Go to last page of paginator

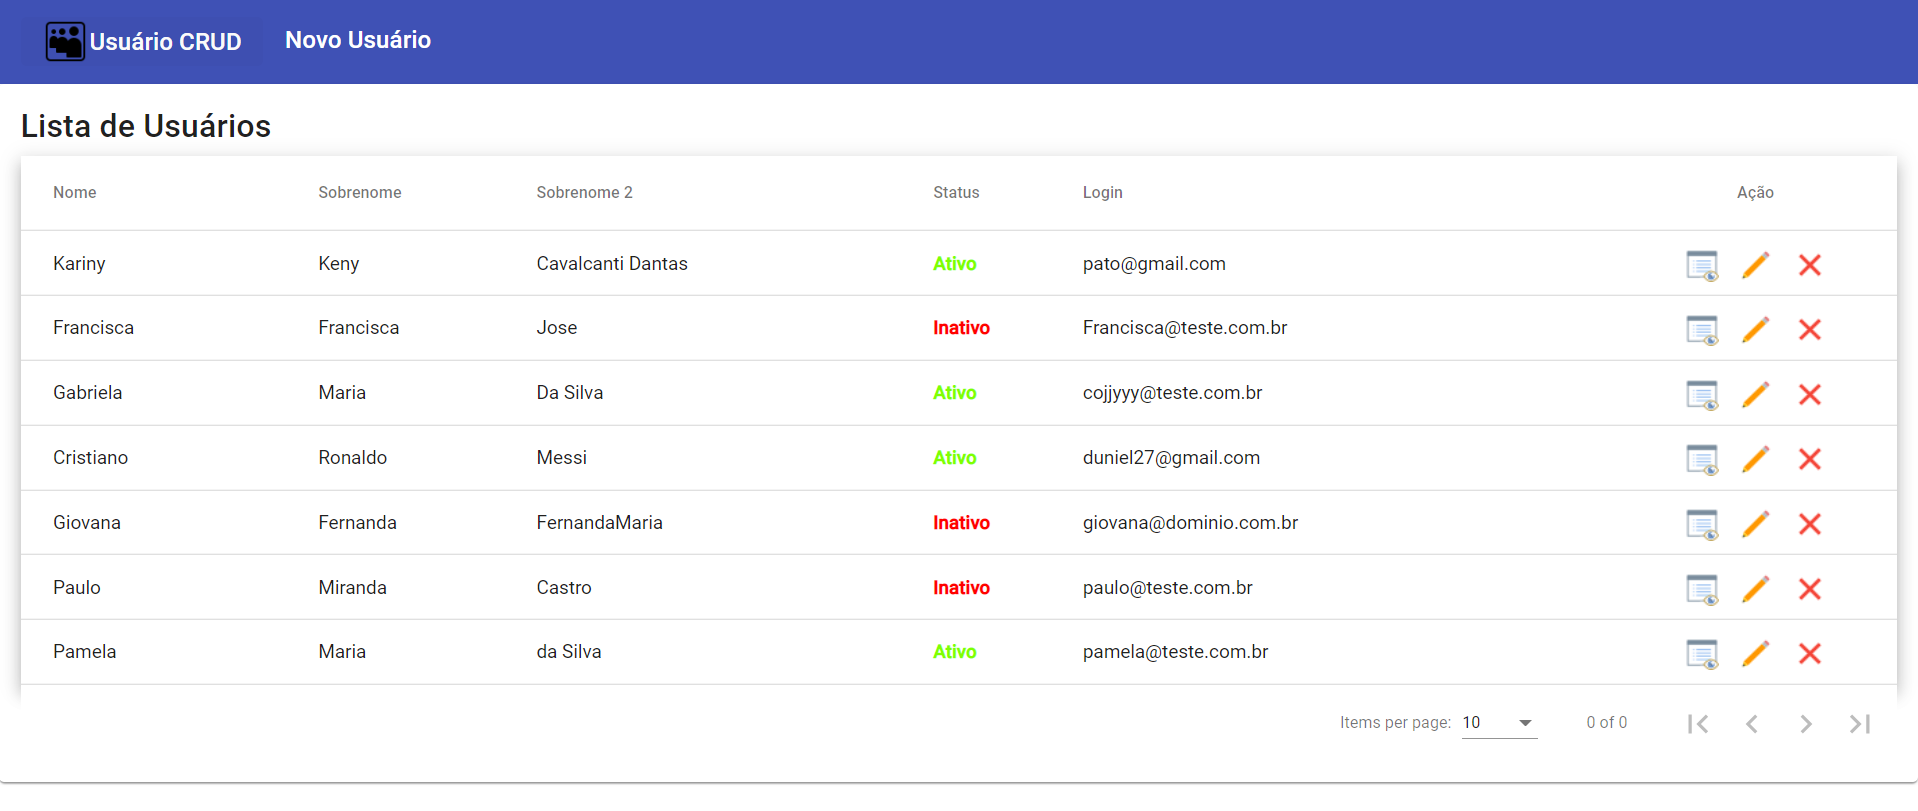coord(1860,724)
